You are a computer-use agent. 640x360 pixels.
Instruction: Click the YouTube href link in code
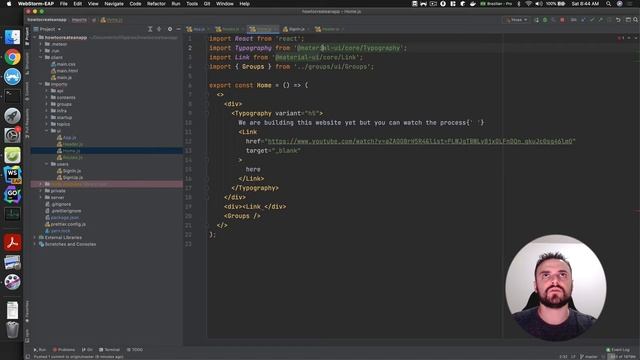(x=420, y=141)
